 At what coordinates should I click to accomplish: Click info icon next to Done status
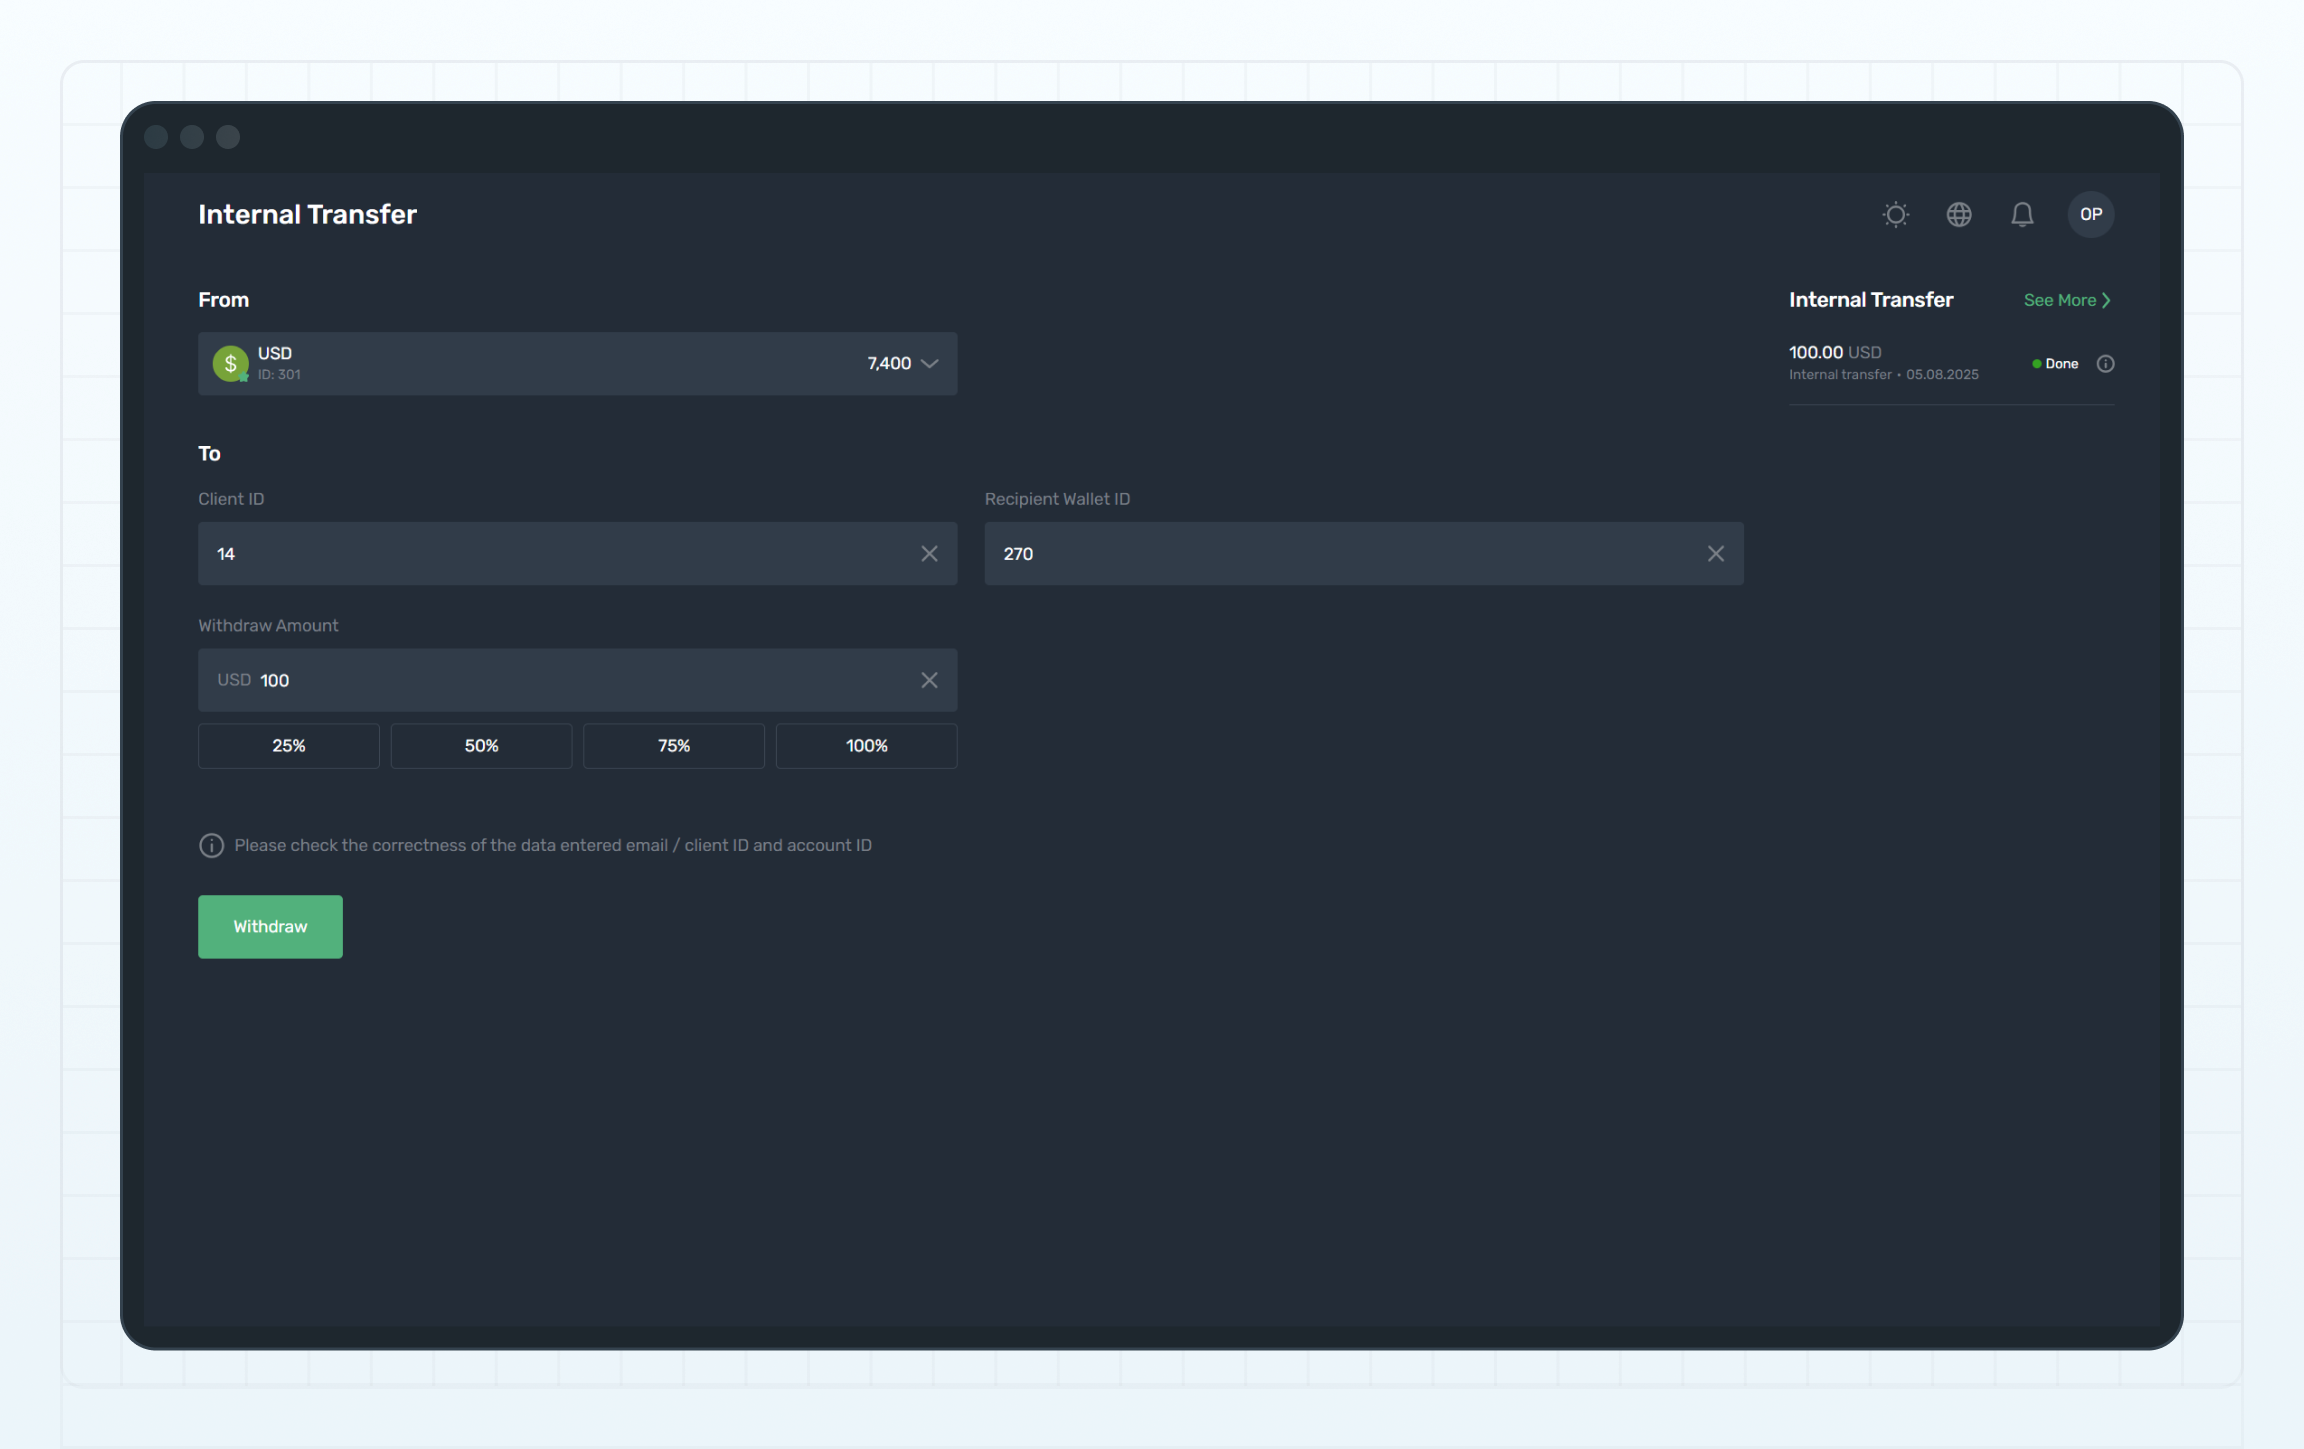[2105, 364]
